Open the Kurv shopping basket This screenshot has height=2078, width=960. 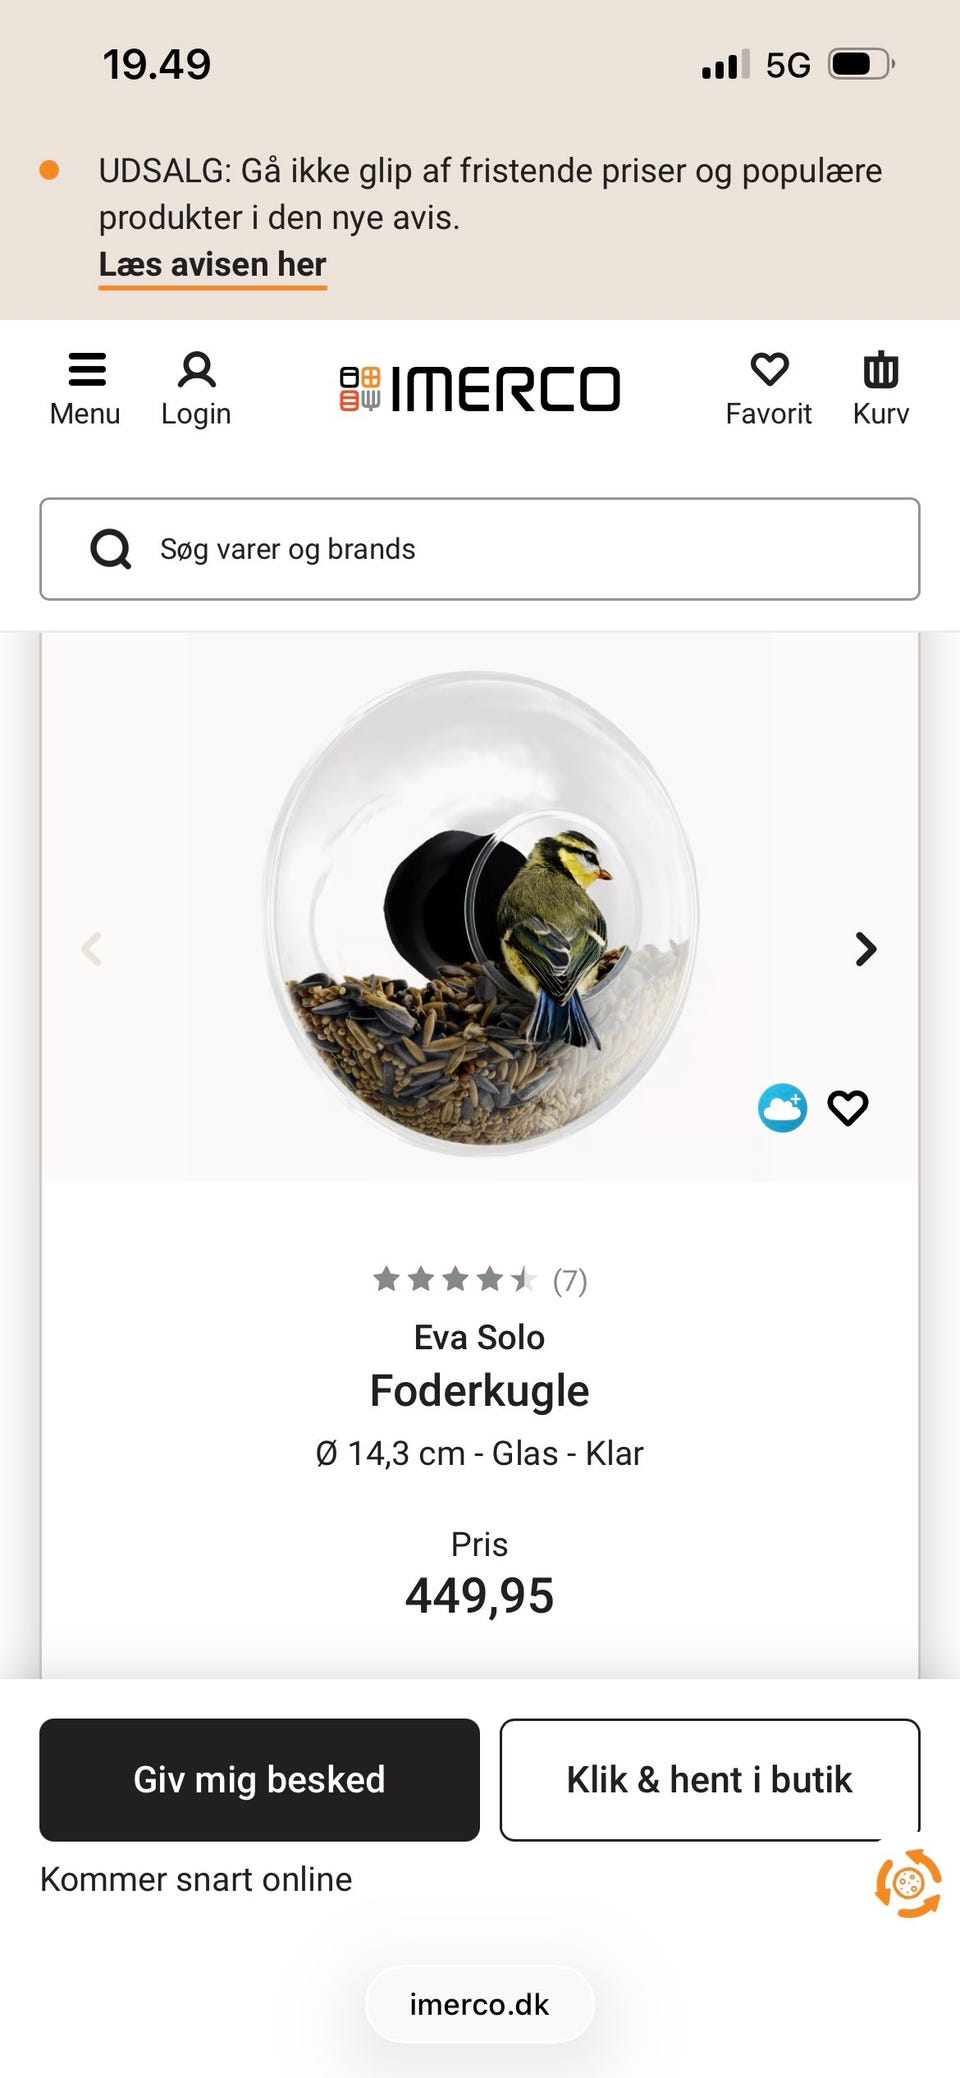[880, 385]
